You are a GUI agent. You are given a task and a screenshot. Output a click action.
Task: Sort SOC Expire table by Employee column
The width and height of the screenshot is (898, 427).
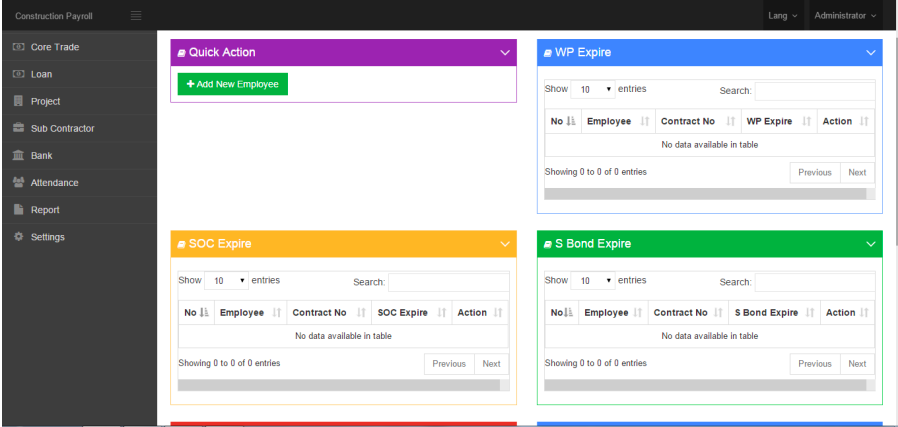coord(249,313)
